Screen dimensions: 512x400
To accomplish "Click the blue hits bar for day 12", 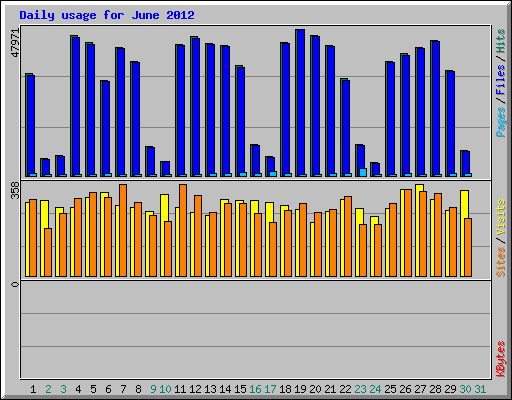I will click(x=196, y=107).
